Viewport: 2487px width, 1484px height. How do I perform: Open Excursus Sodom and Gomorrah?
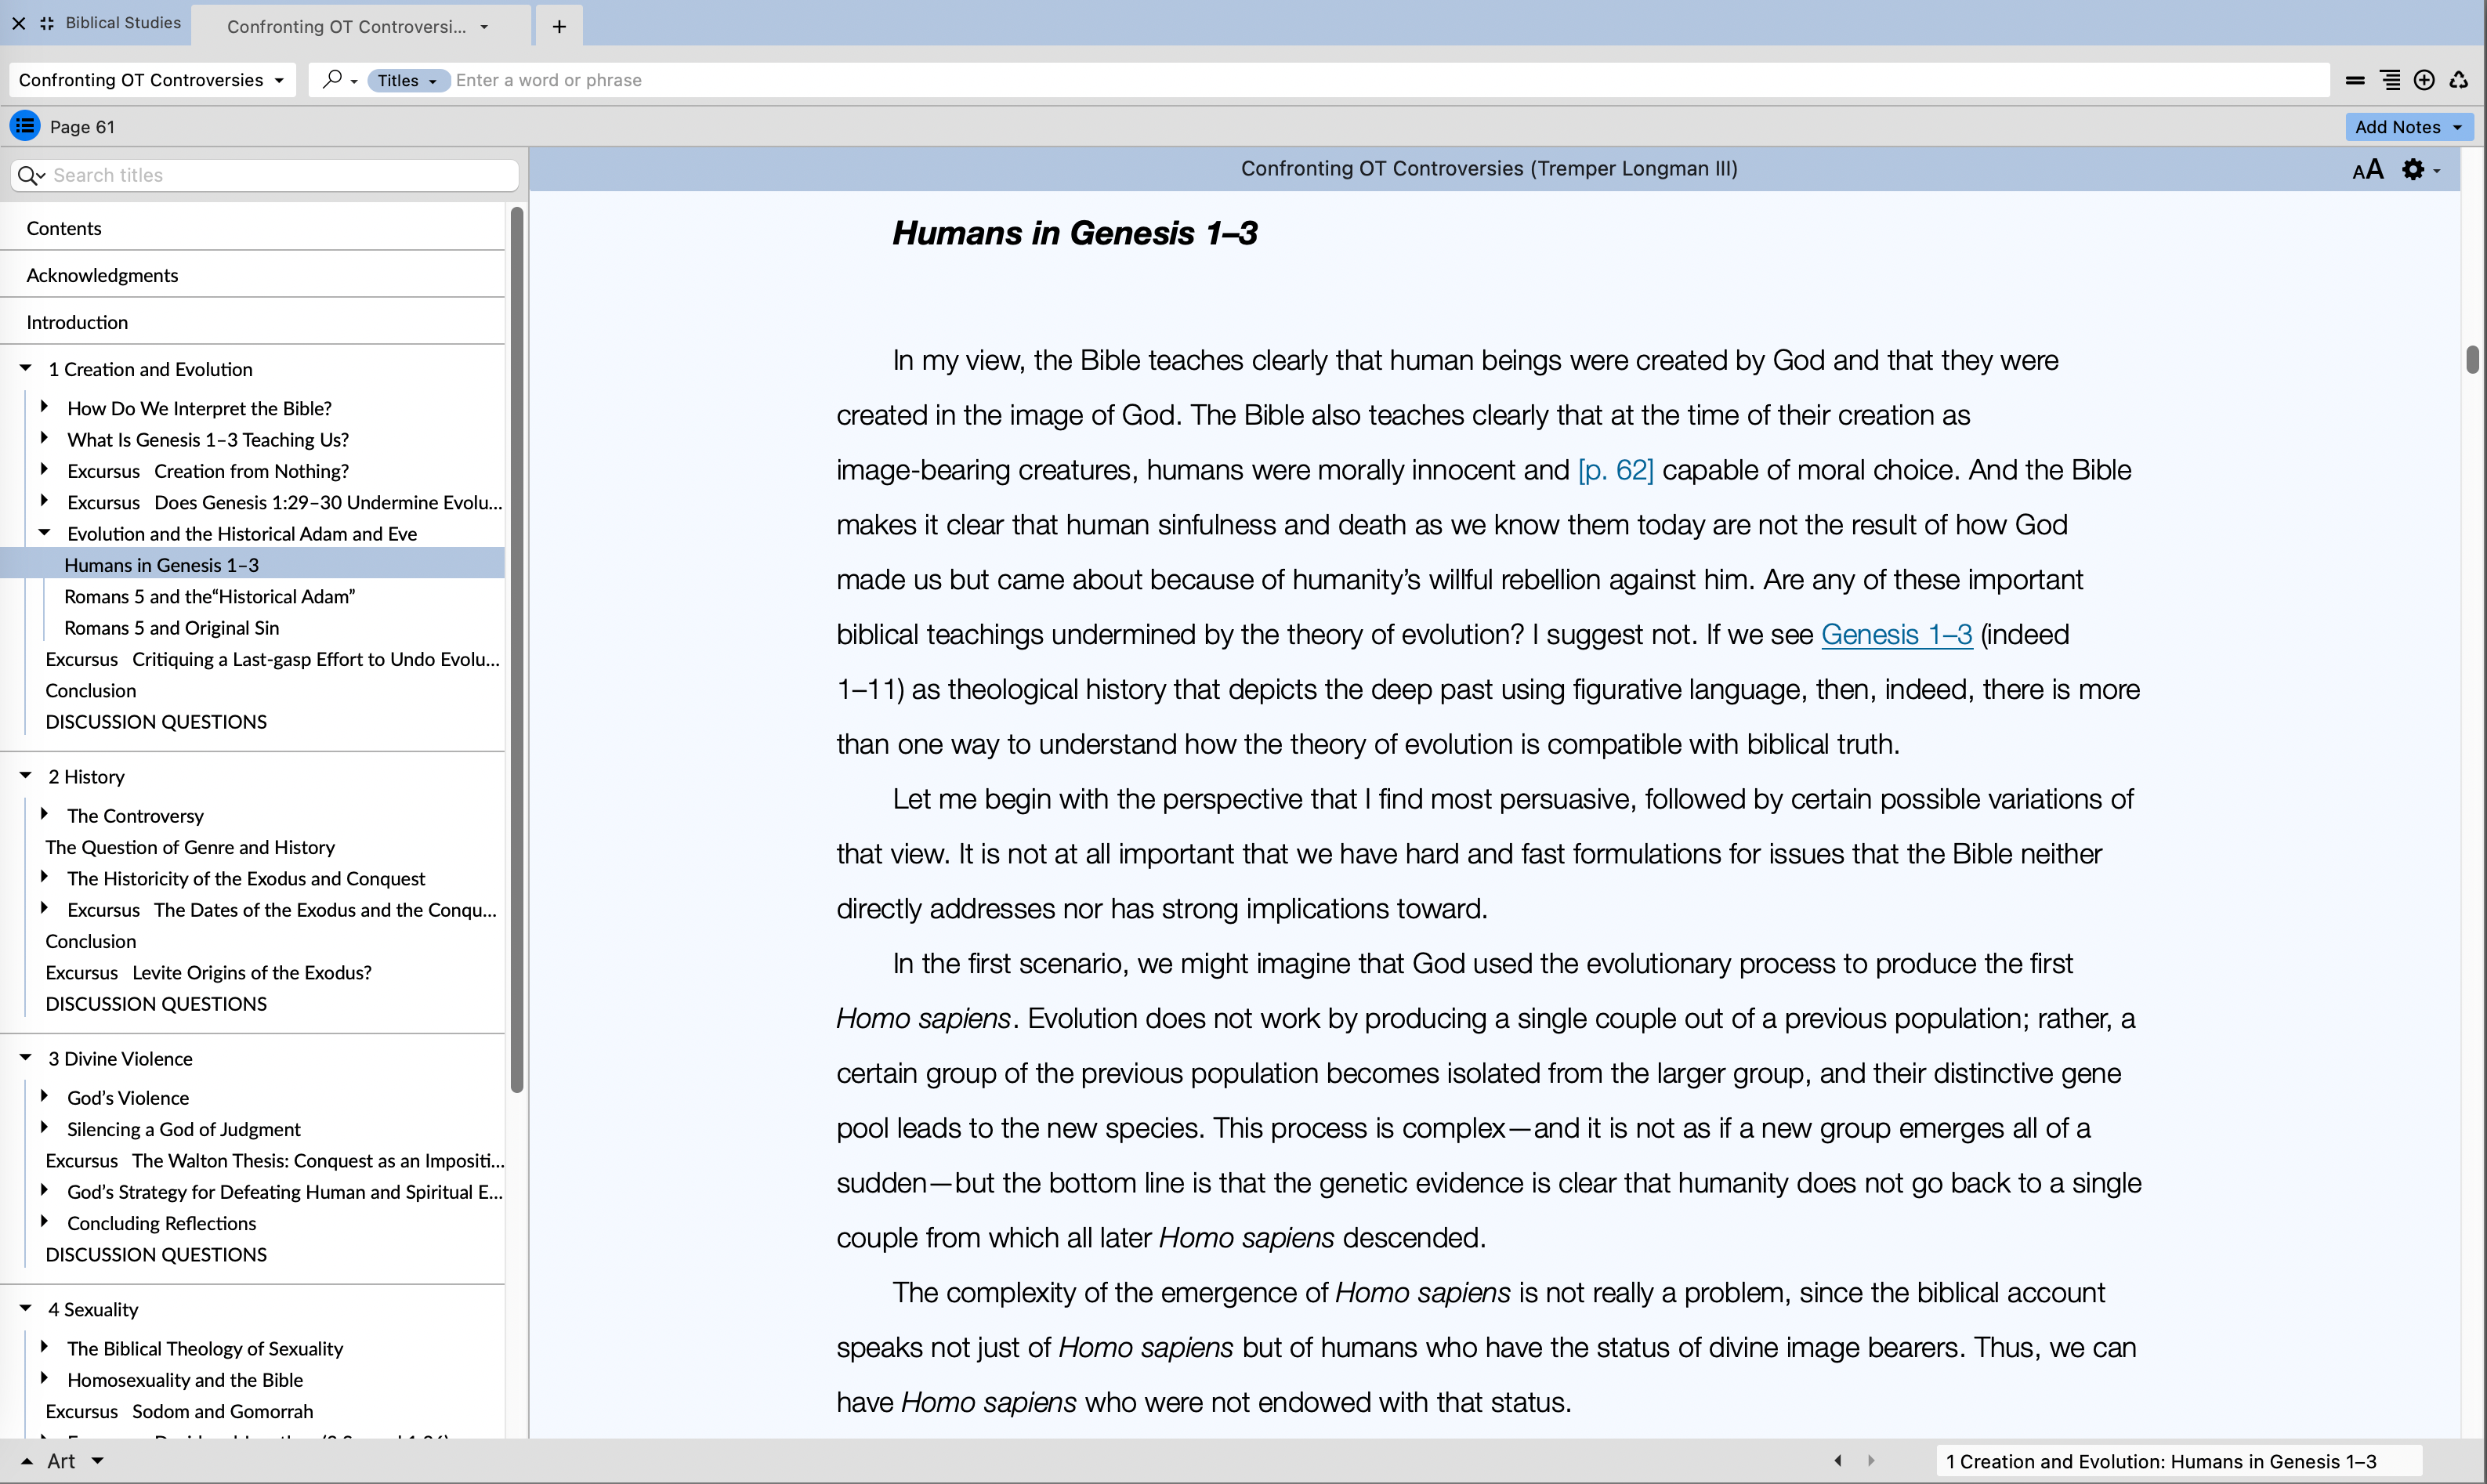coord(179,1411)
